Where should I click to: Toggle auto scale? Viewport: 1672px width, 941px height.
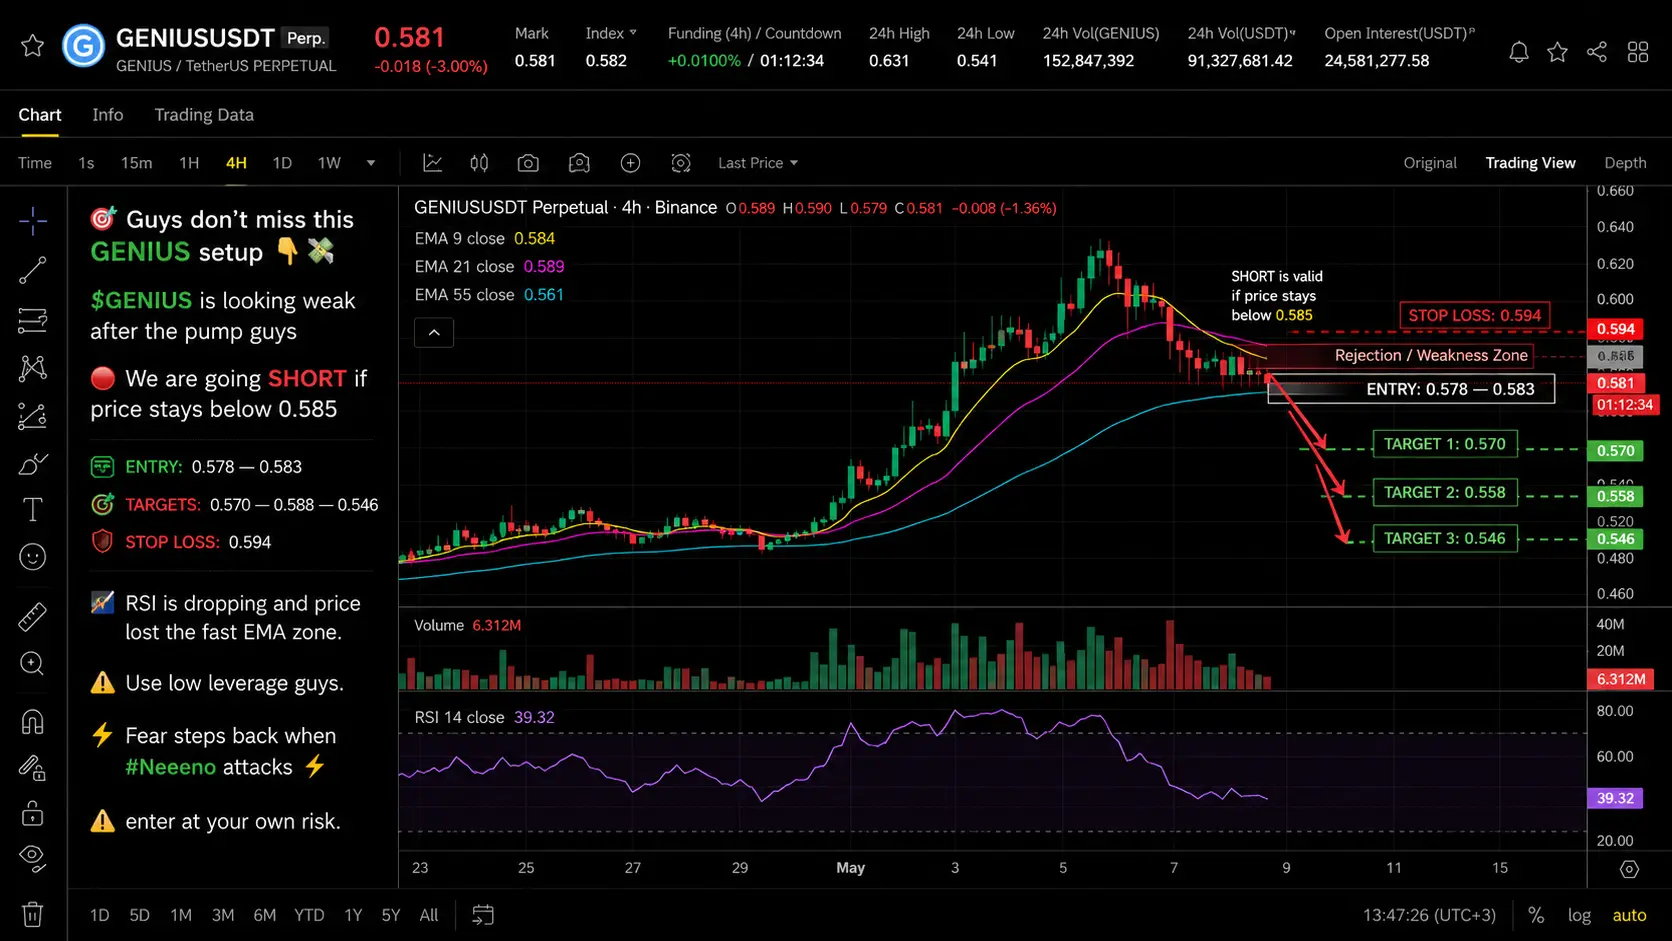[x=1629, y=915]
